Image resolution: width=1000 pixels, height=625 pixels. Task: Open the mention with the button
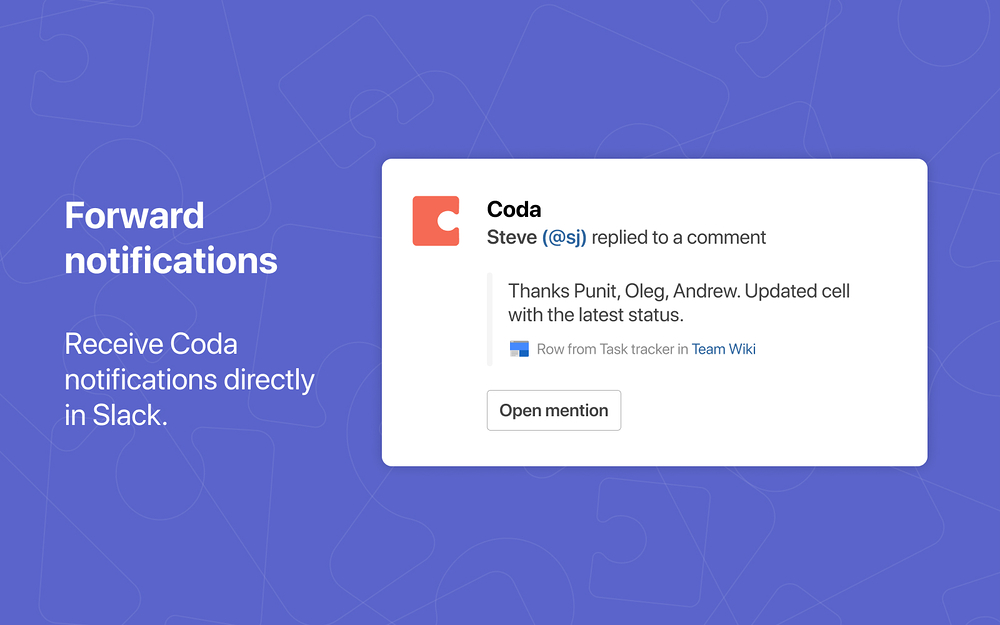point(554,410)
